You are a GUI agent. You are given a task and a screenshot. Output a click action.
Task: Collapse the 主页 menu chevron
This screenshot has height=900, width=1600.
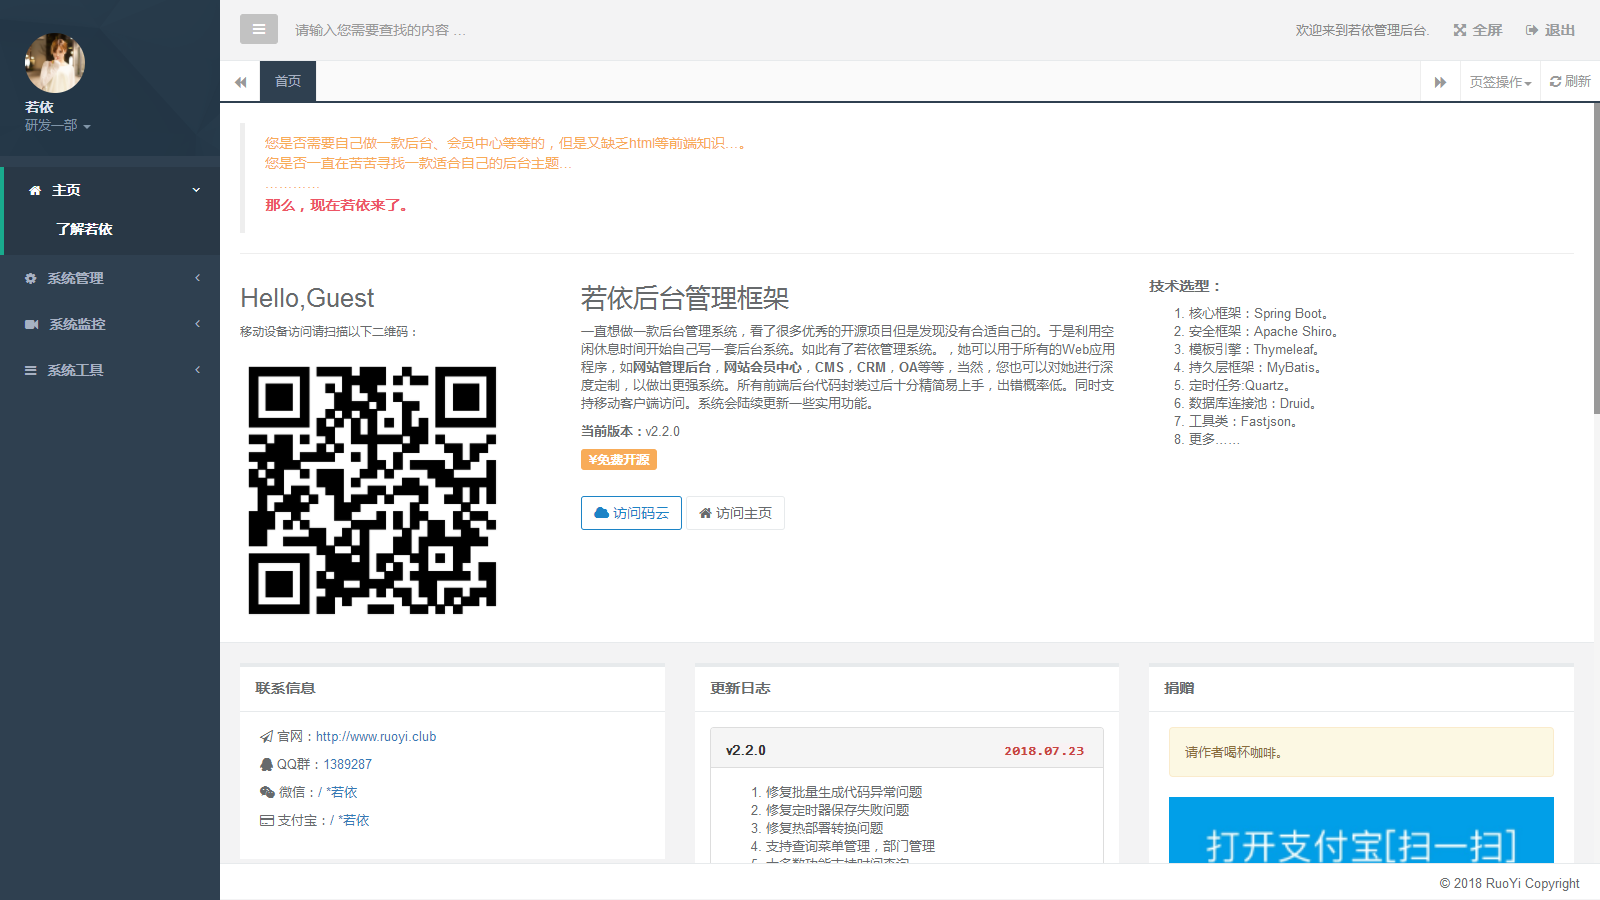tap(196, 190)
